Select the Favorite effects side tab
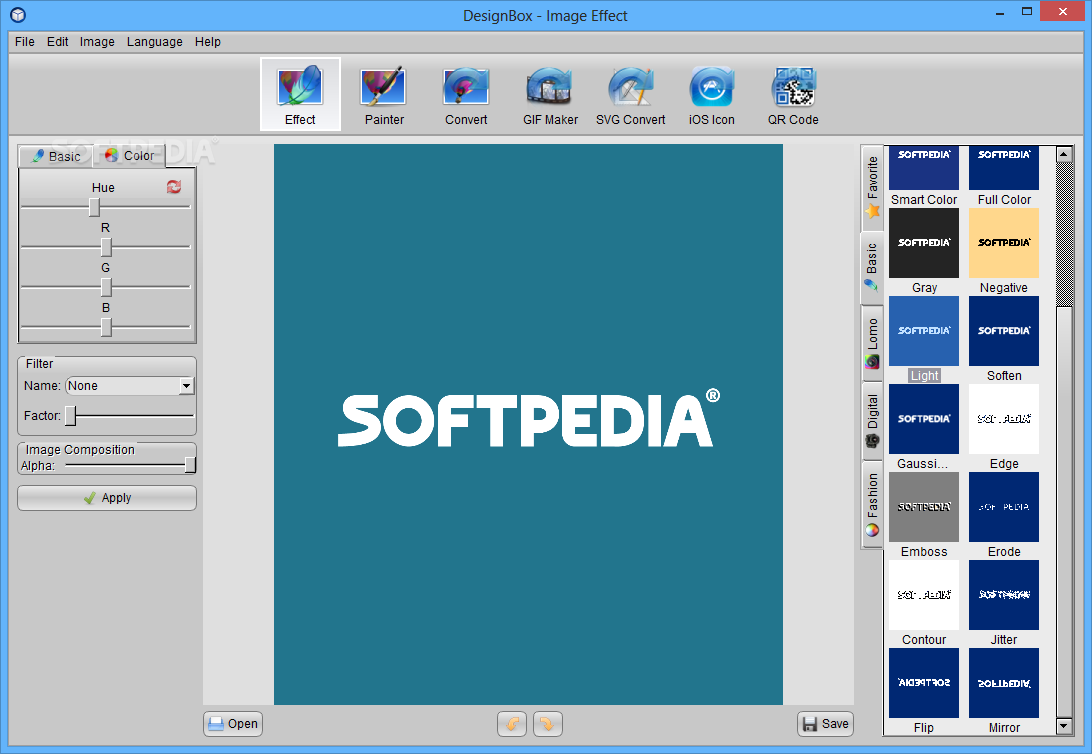The image size is (1092, 754). pos(872,188)
